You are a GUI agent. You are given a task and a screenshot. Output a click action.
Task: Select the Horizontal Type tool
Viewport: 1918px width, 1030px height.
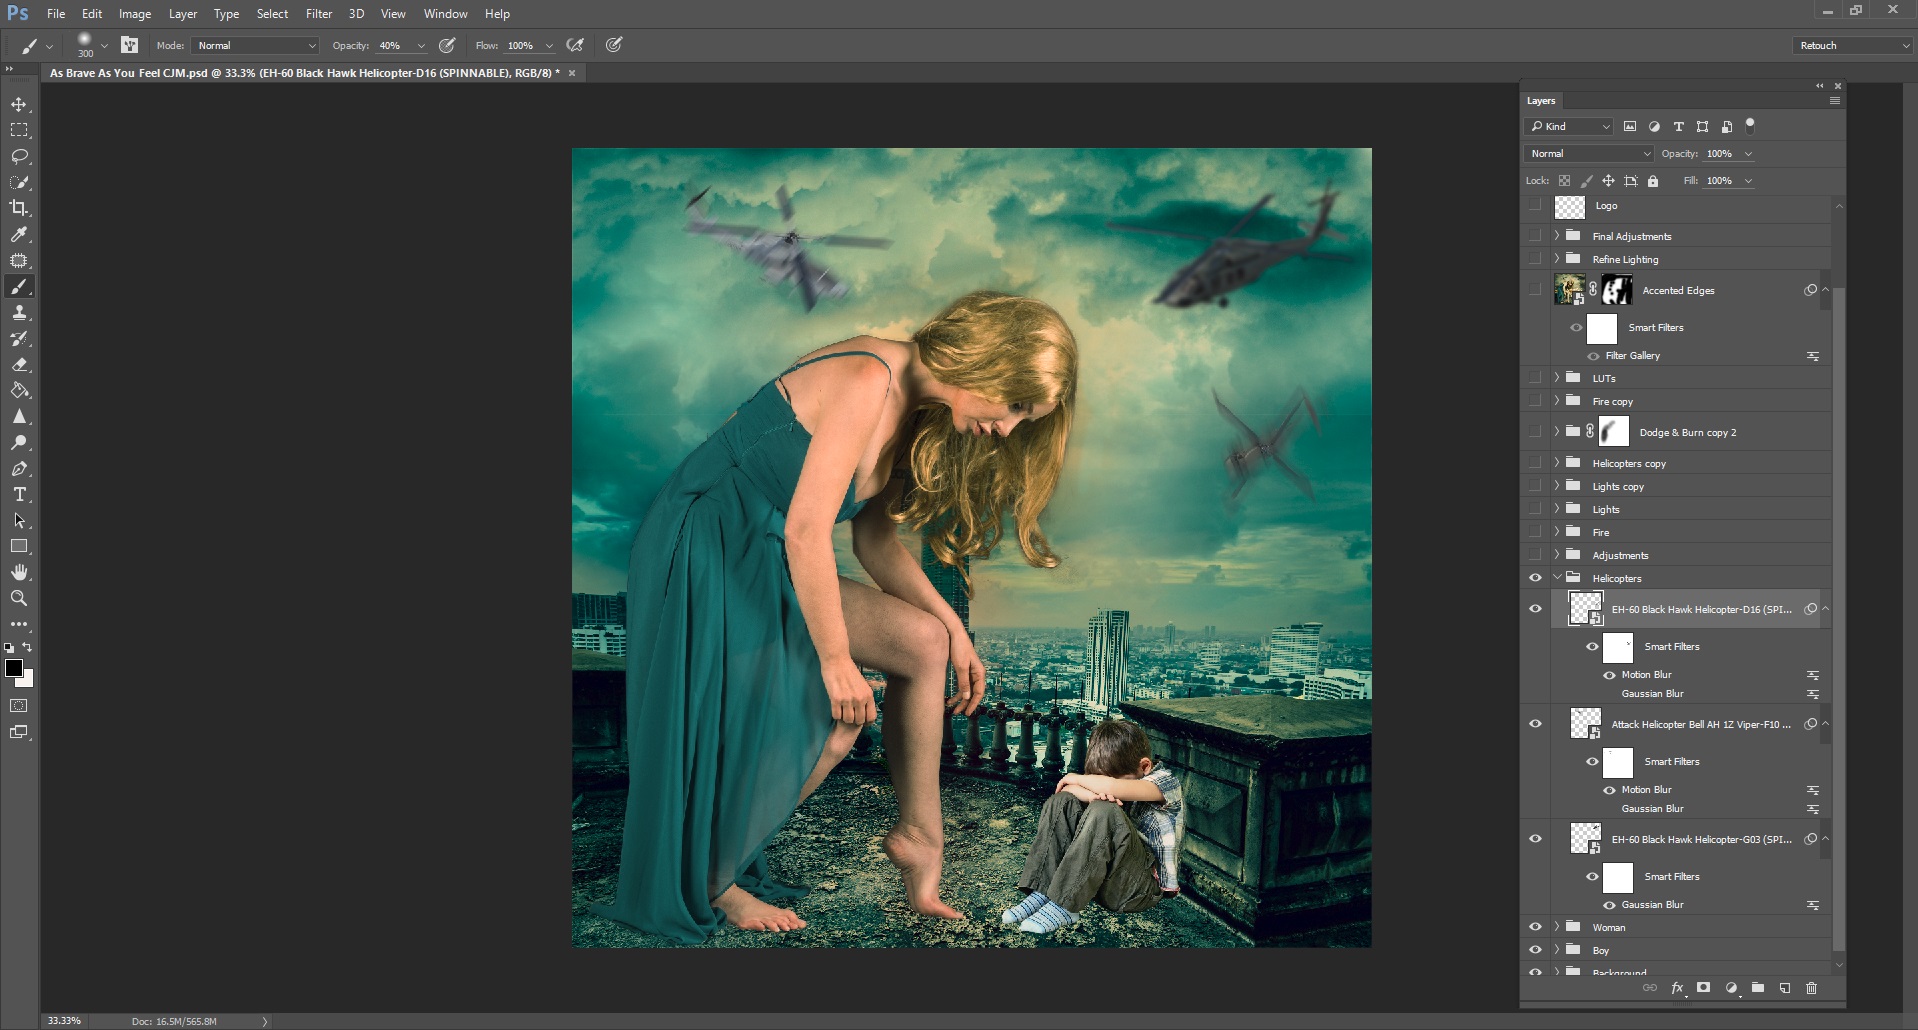[19, 495]
